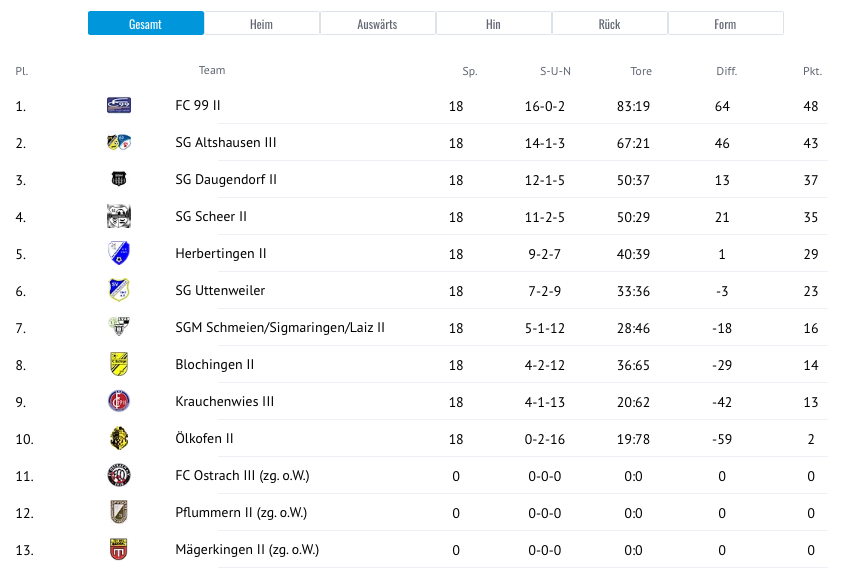Click the SG Uttenweiler team crest
Viewport: 849px width, 583px height.
point(118,290)
